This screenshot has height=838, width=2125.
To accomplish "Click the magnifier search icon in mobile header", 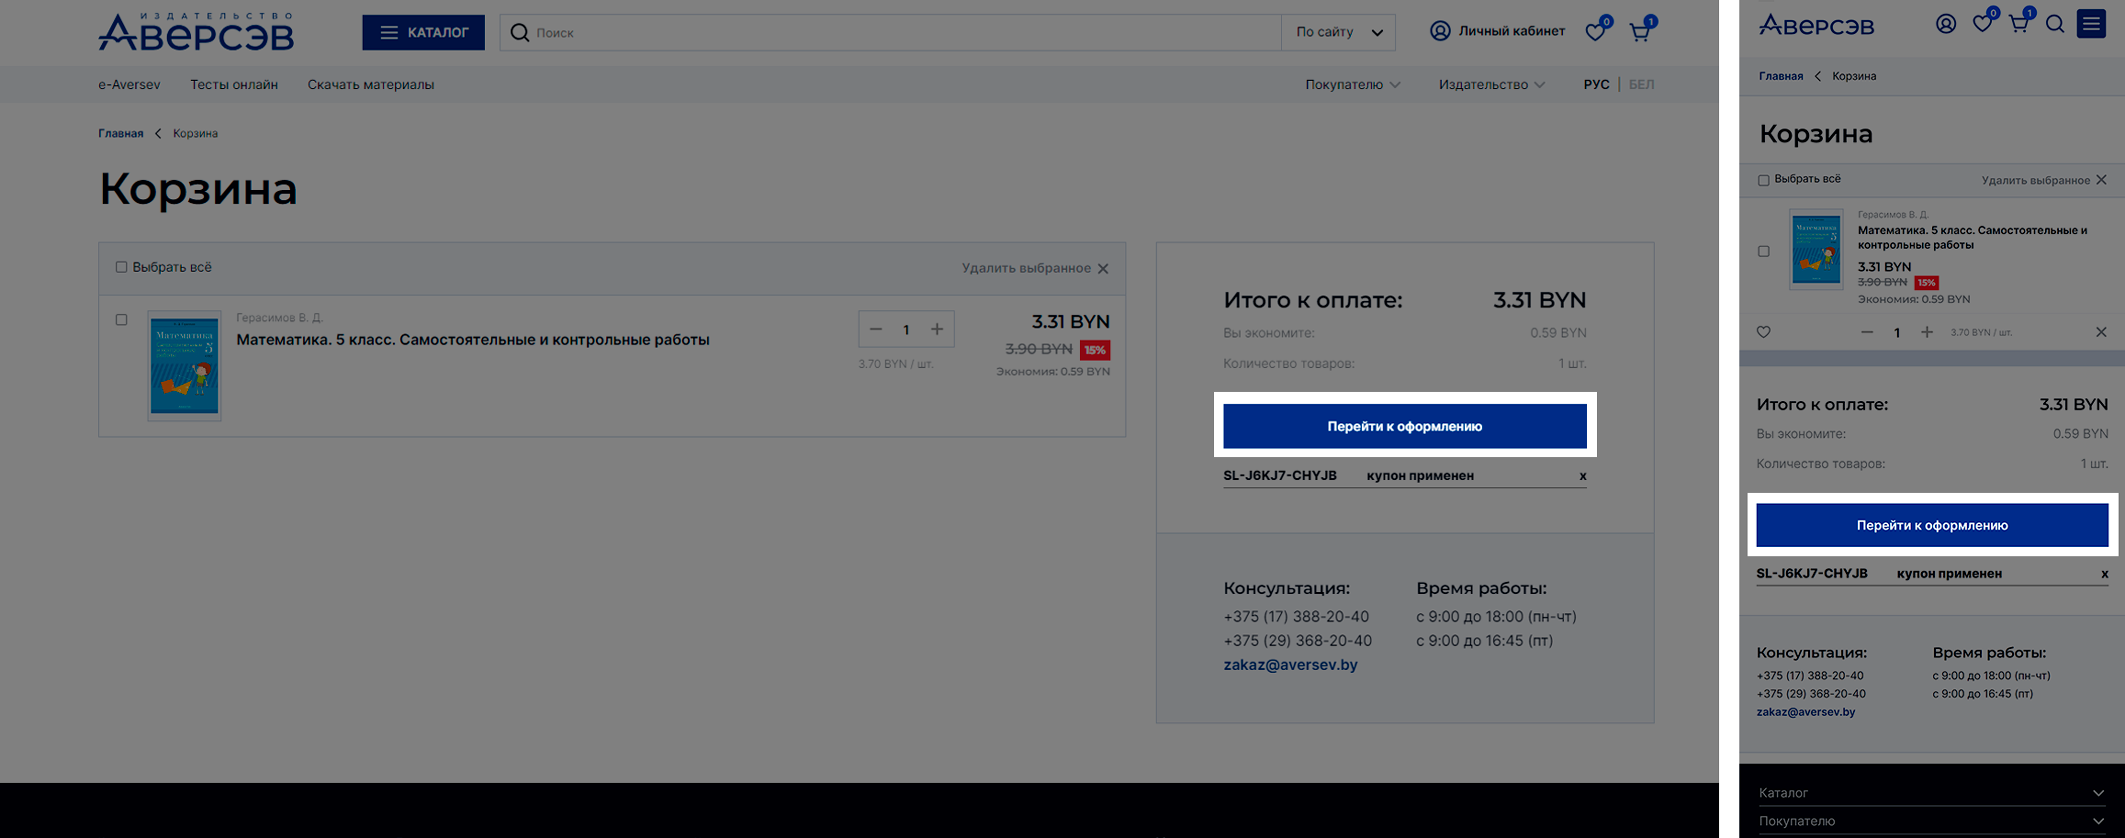I will tap(2055, 24).
